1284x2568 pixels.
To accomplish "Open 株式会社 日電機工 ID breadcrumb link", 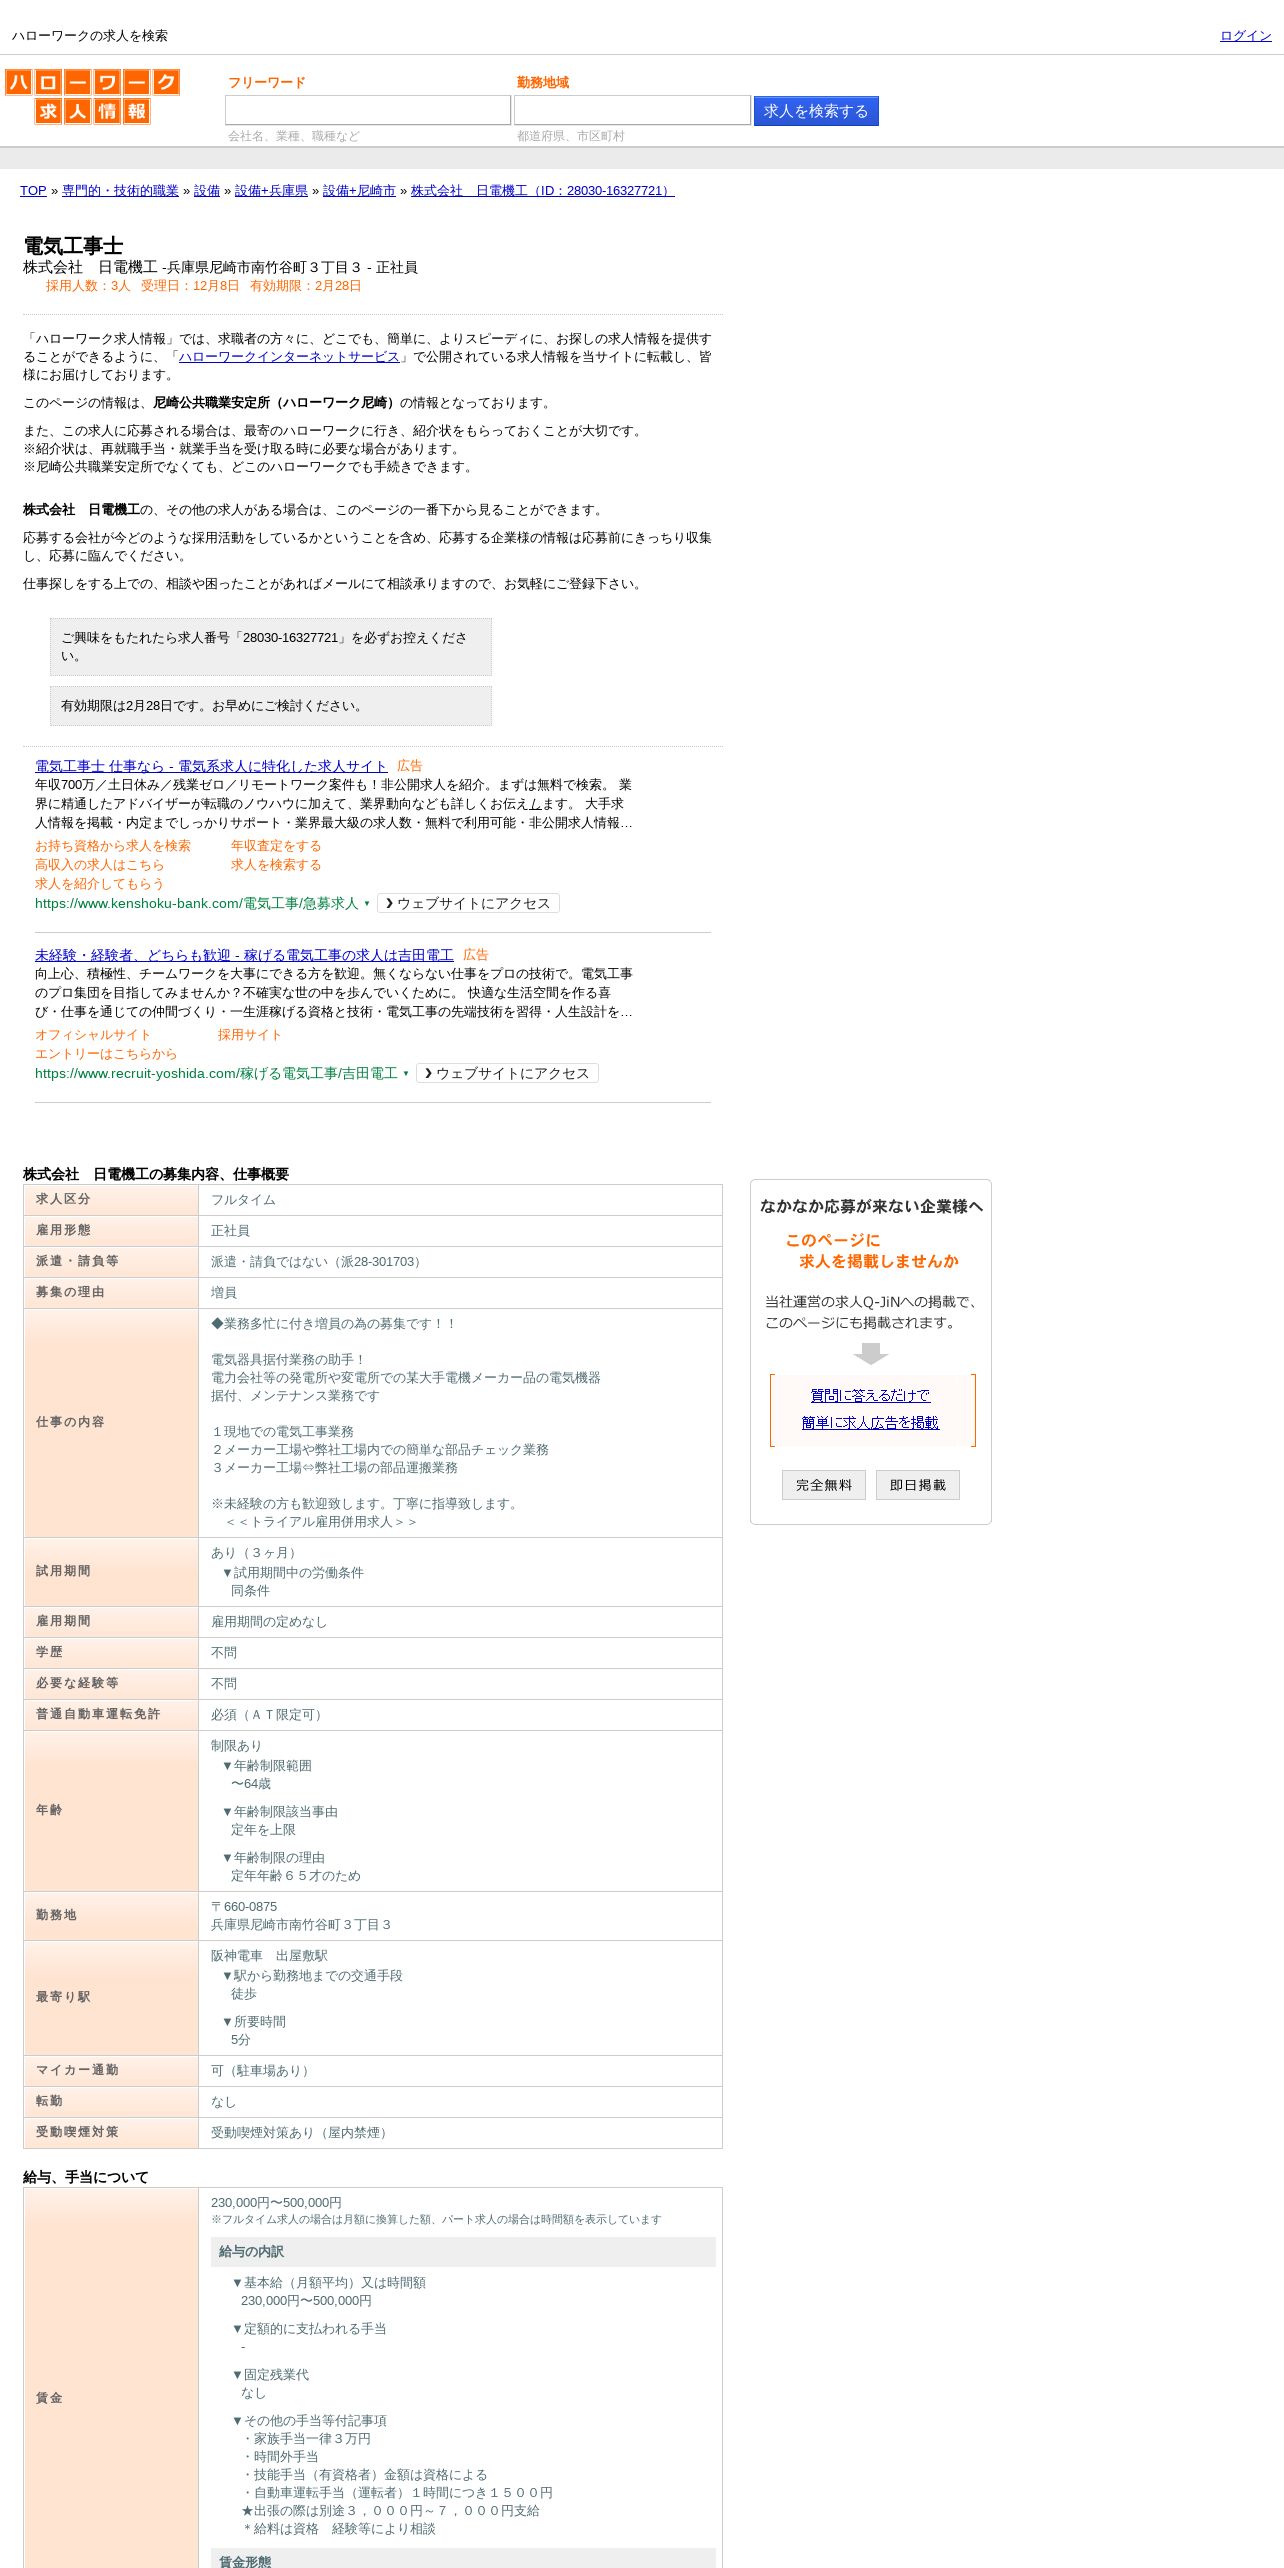I will tap(542, 191).
